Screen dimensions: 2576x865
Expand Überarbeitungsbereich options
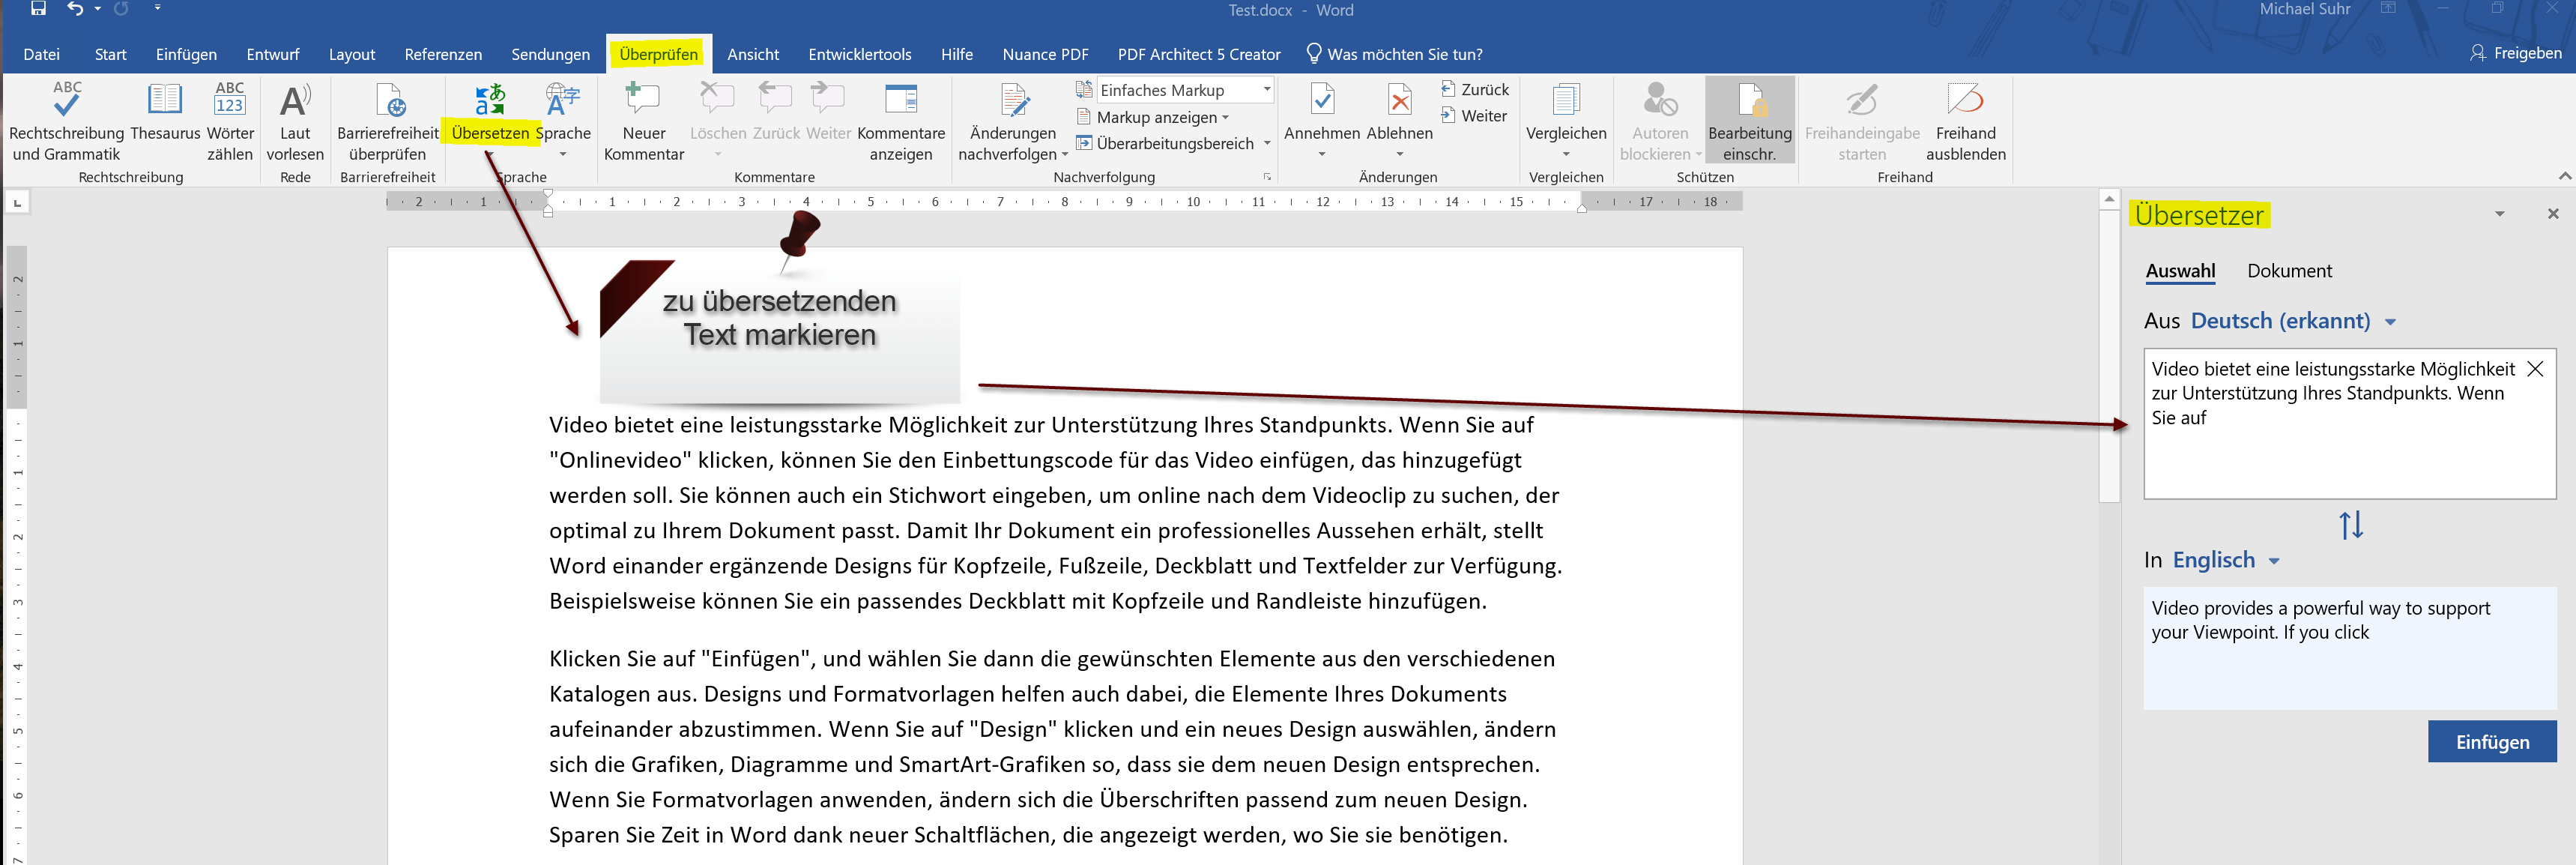click(1267, 144)
